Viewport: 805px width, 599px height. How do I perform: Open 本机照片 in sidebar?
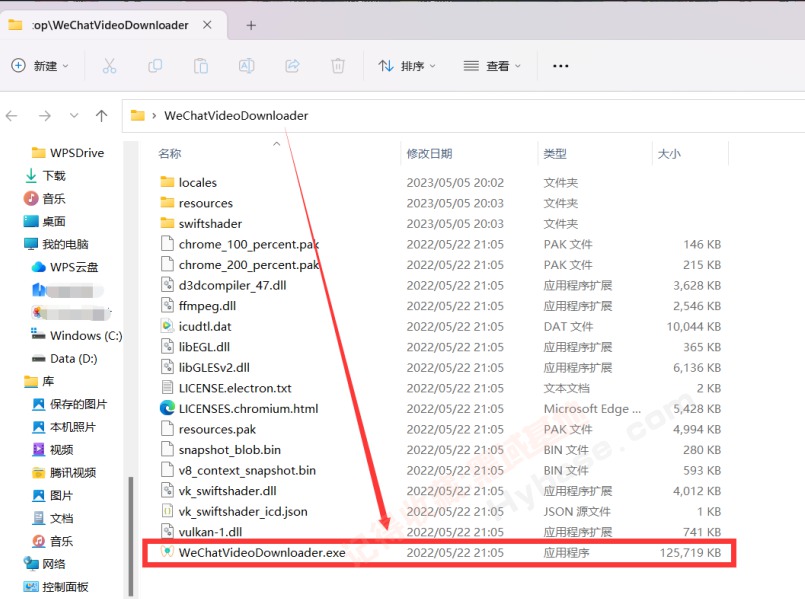[64, 427]
